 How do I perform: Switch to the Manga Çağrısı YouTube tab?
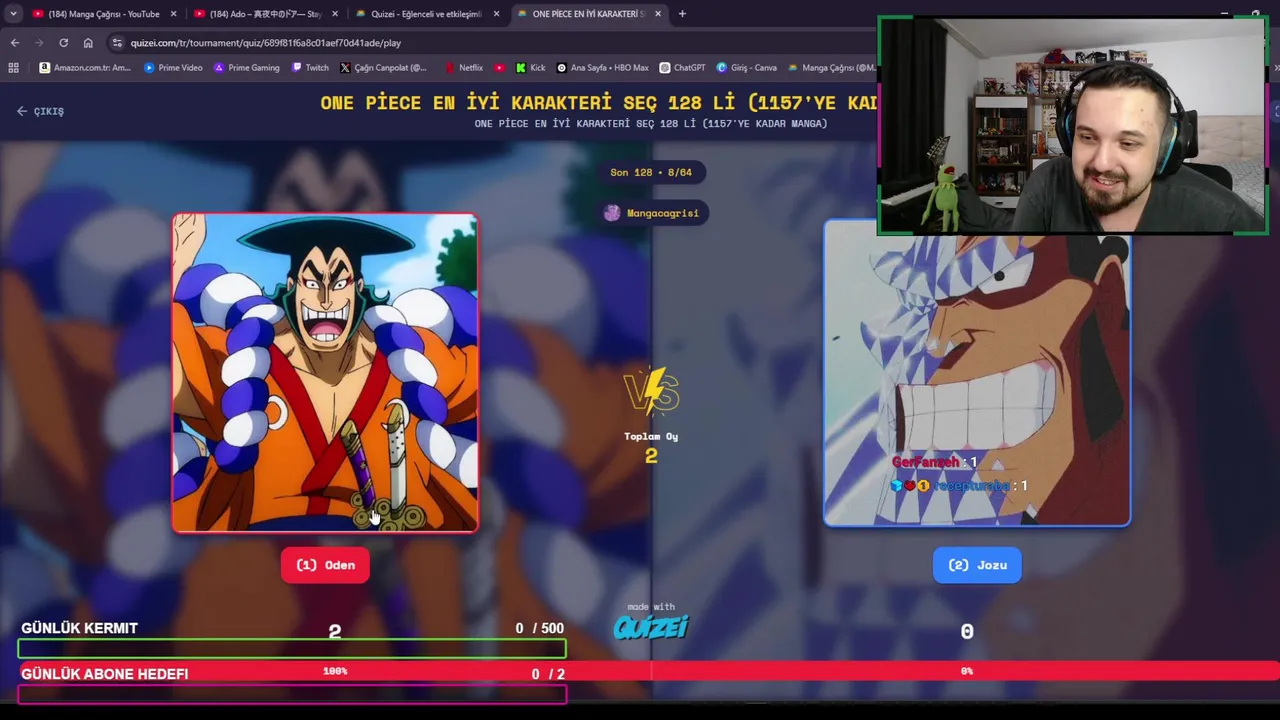pyautogui.click(x=103, y=14)
